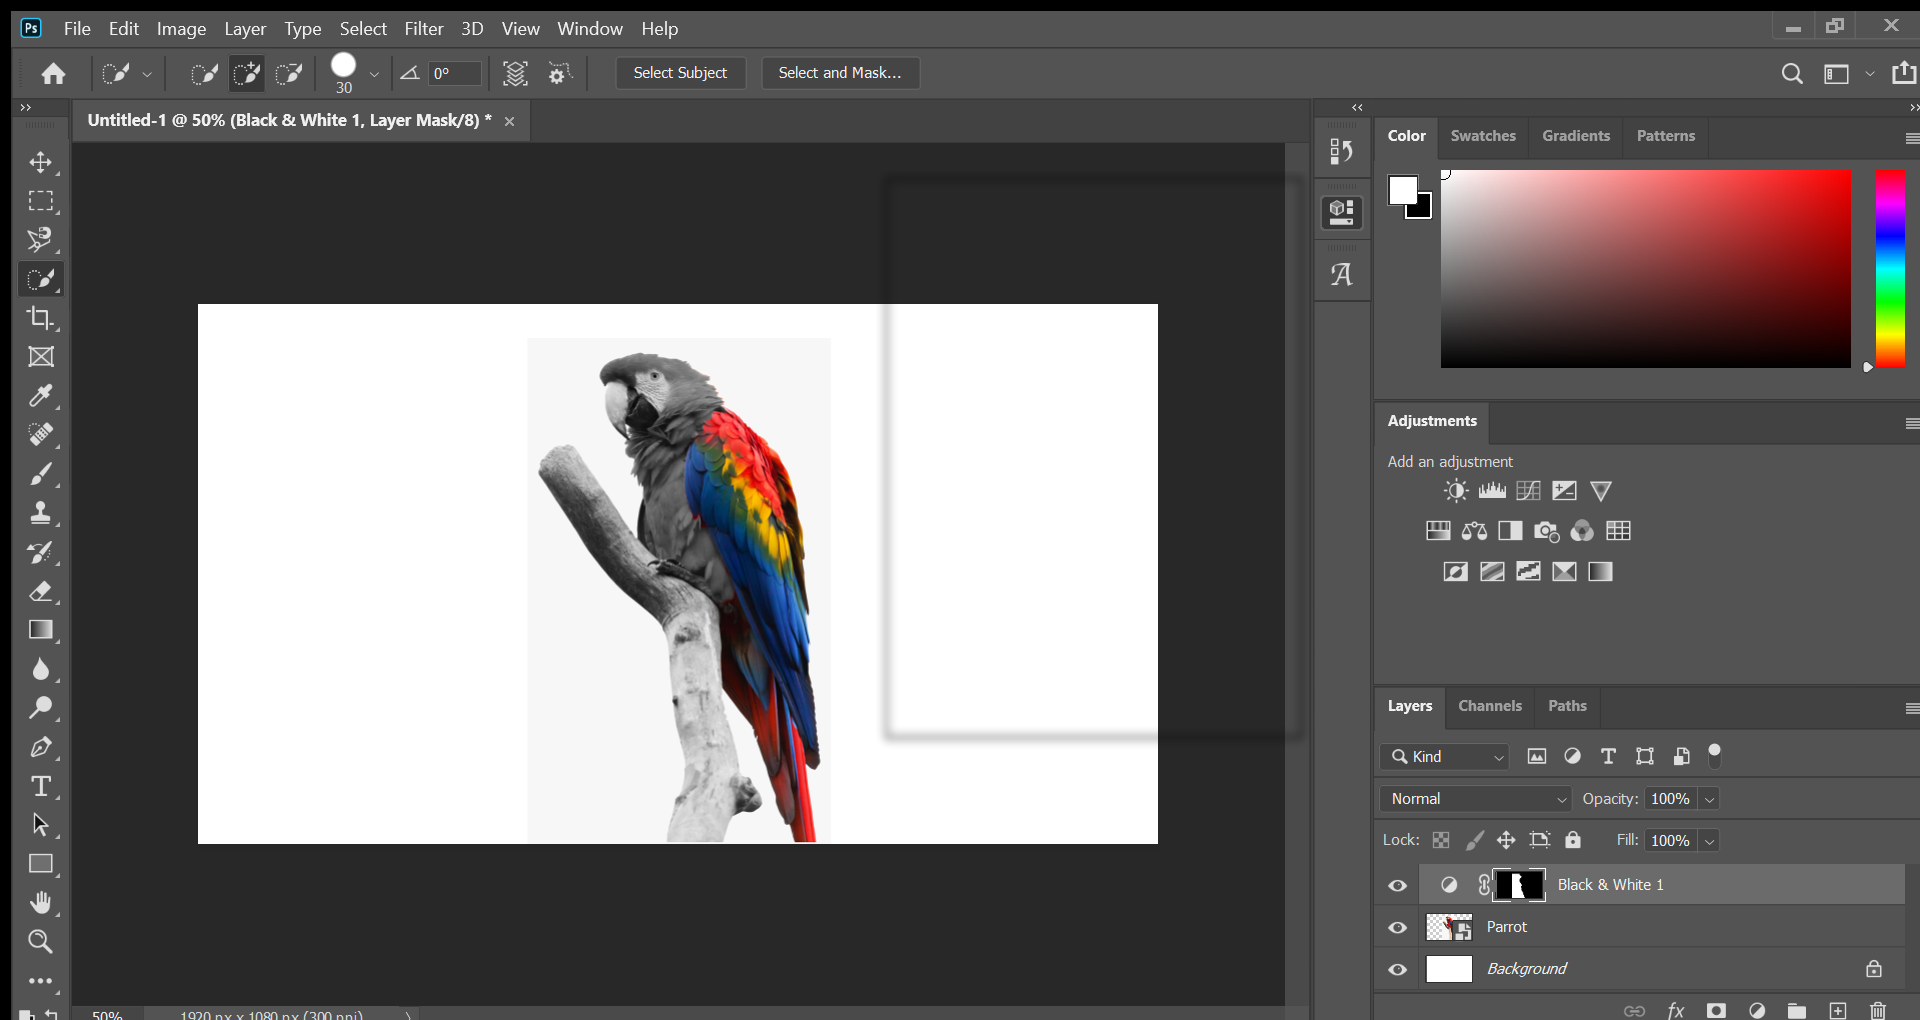The image size is (1920, 1020).
Task: Hide the Black & White 1 adjustment layer
Action: (1397, 885)
